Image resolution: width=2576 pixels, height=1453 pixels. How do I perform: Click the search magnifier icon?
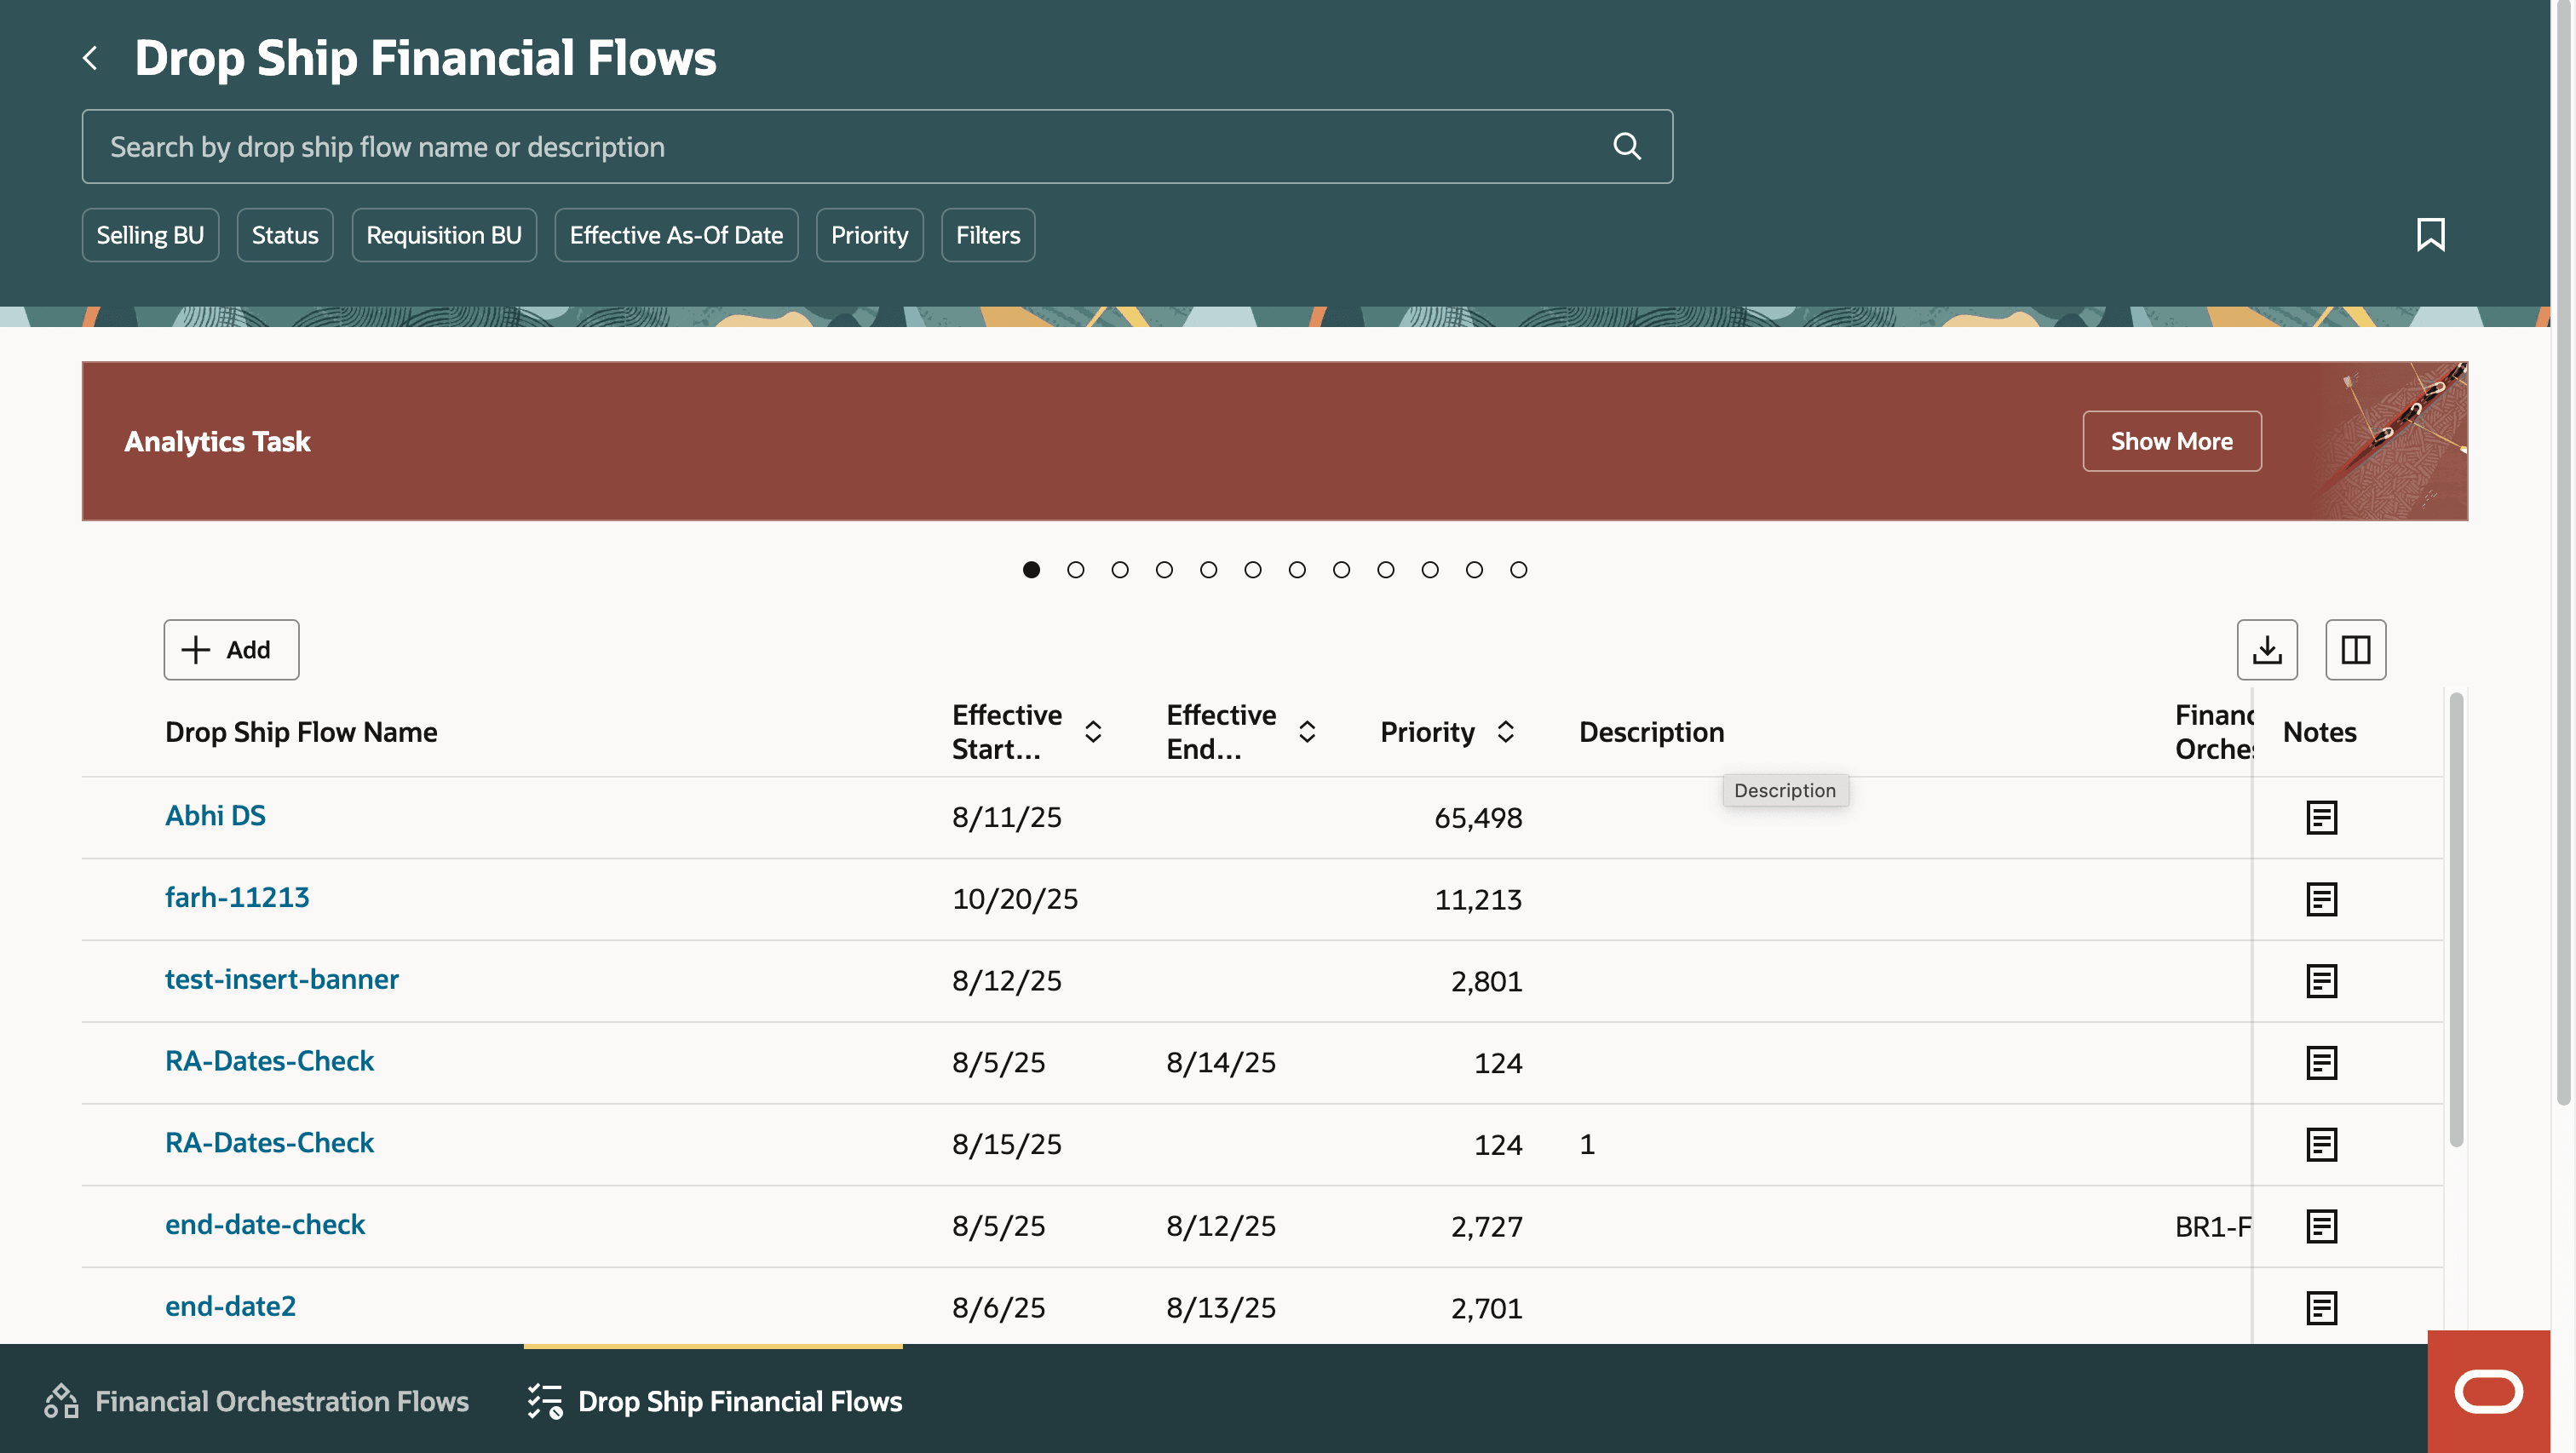coord(1627,146)
